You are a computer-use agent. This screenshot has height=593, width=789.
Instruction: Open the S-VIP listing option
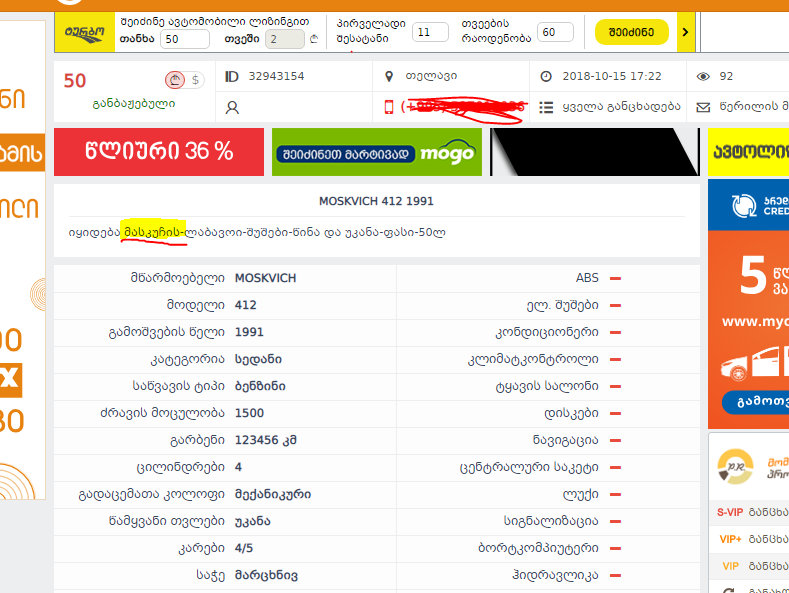pos(749,512)
